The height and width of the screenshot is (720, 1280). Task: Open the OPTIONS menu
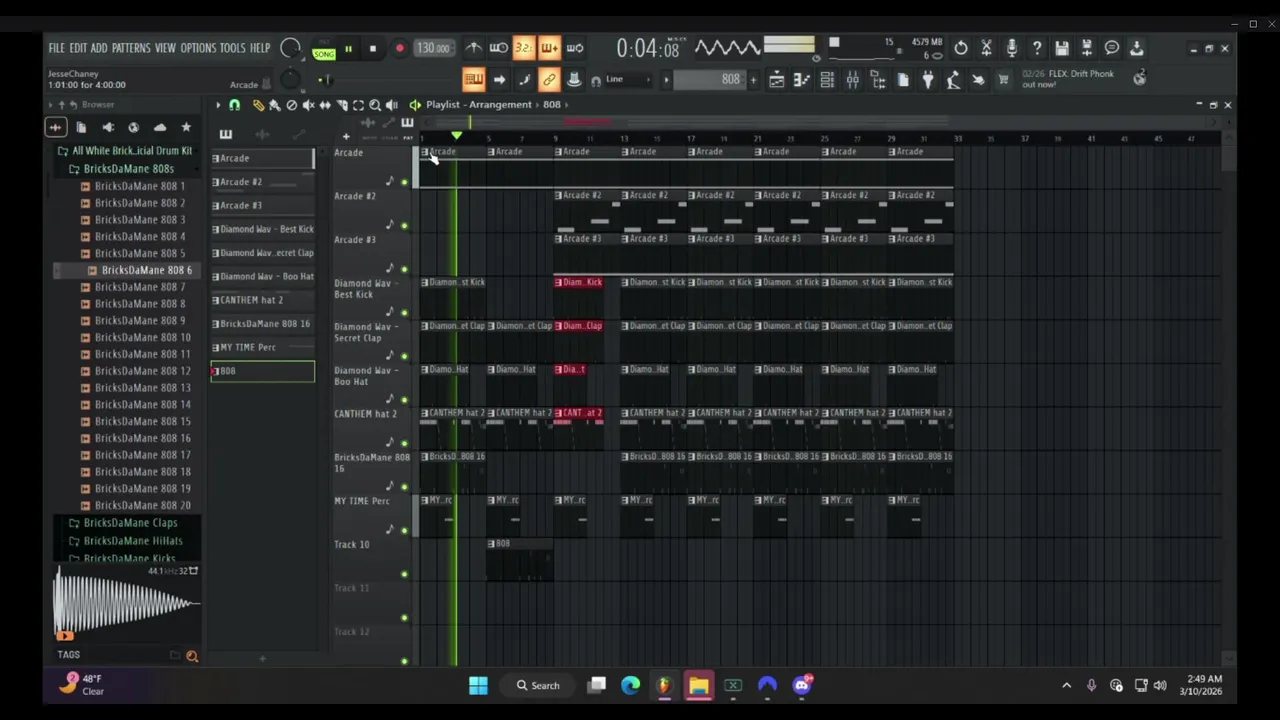click(198, 48)
